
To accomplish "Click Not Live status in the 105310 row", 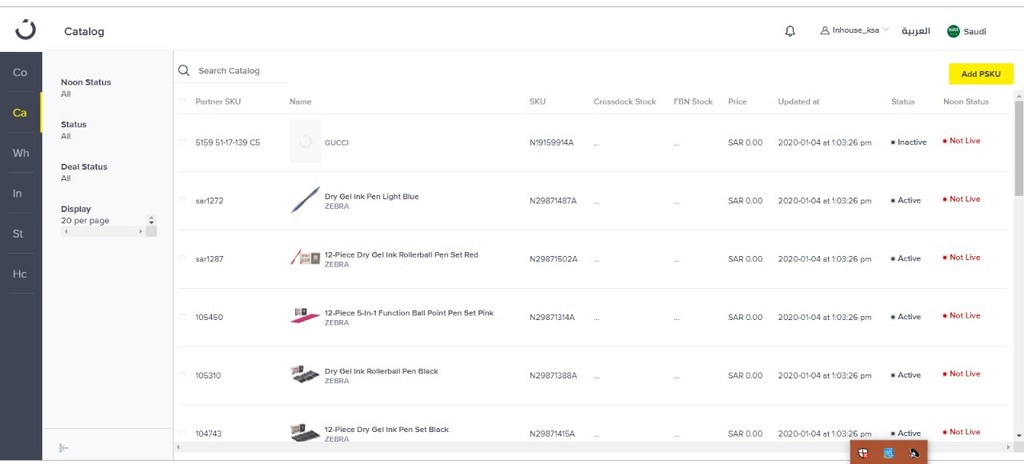I will pyautogui.click(x=961, y=374).
